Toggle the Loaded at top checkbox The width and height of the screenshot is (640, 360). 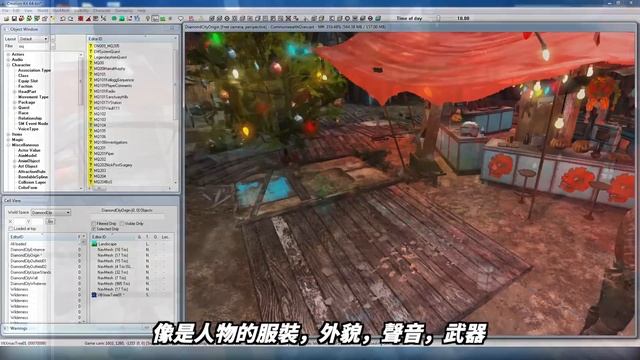(11, 229)
